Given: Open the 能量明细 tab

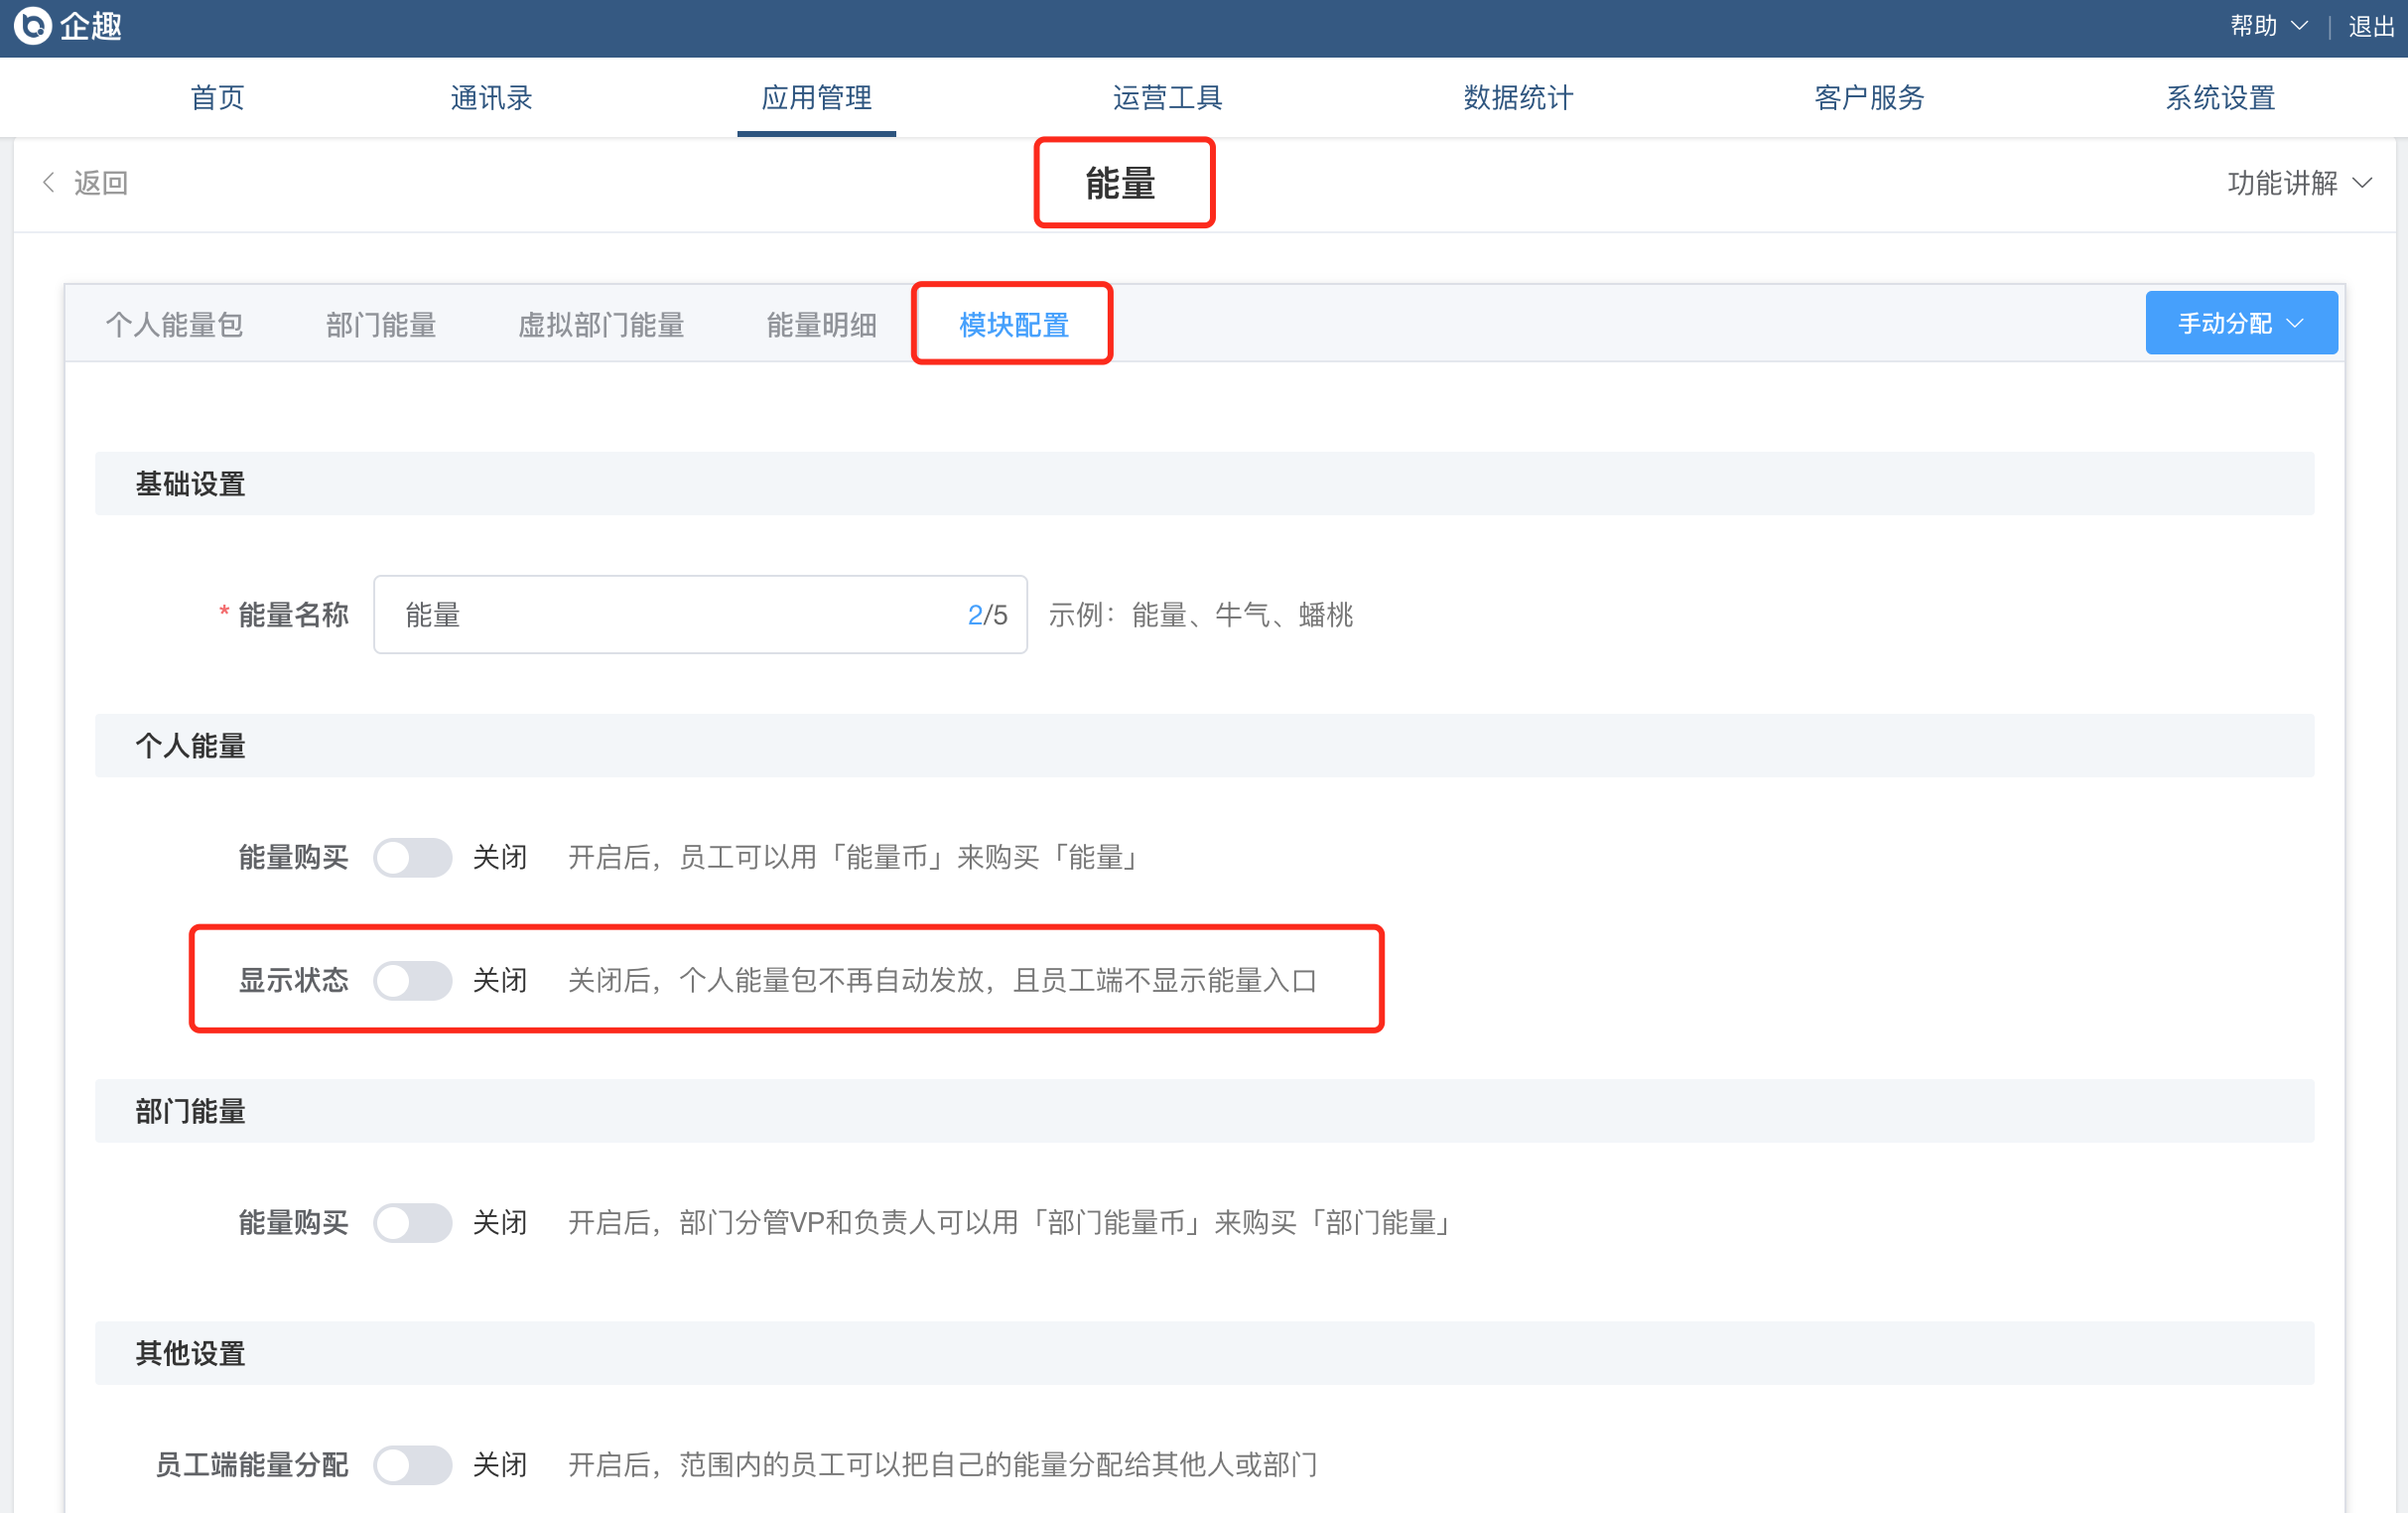Looking at the screenshot, I should coord(821,325).
